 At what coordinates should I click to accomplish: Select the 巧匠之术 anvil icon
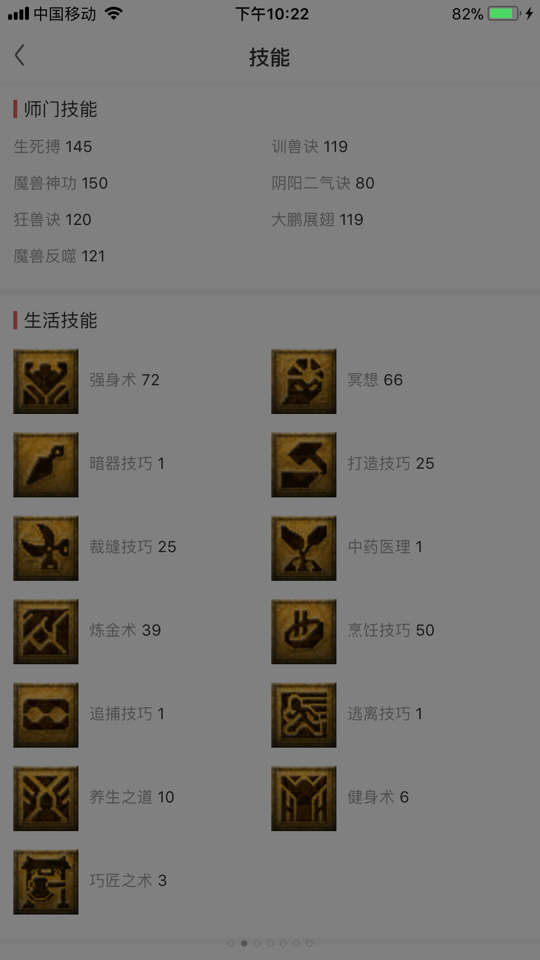coord(46,882)
